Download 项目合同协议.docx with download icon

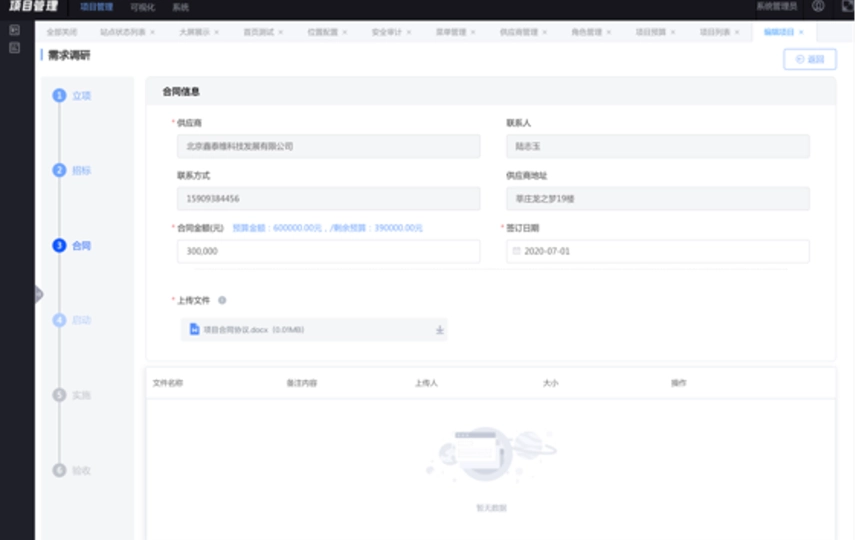click(439, 330)
